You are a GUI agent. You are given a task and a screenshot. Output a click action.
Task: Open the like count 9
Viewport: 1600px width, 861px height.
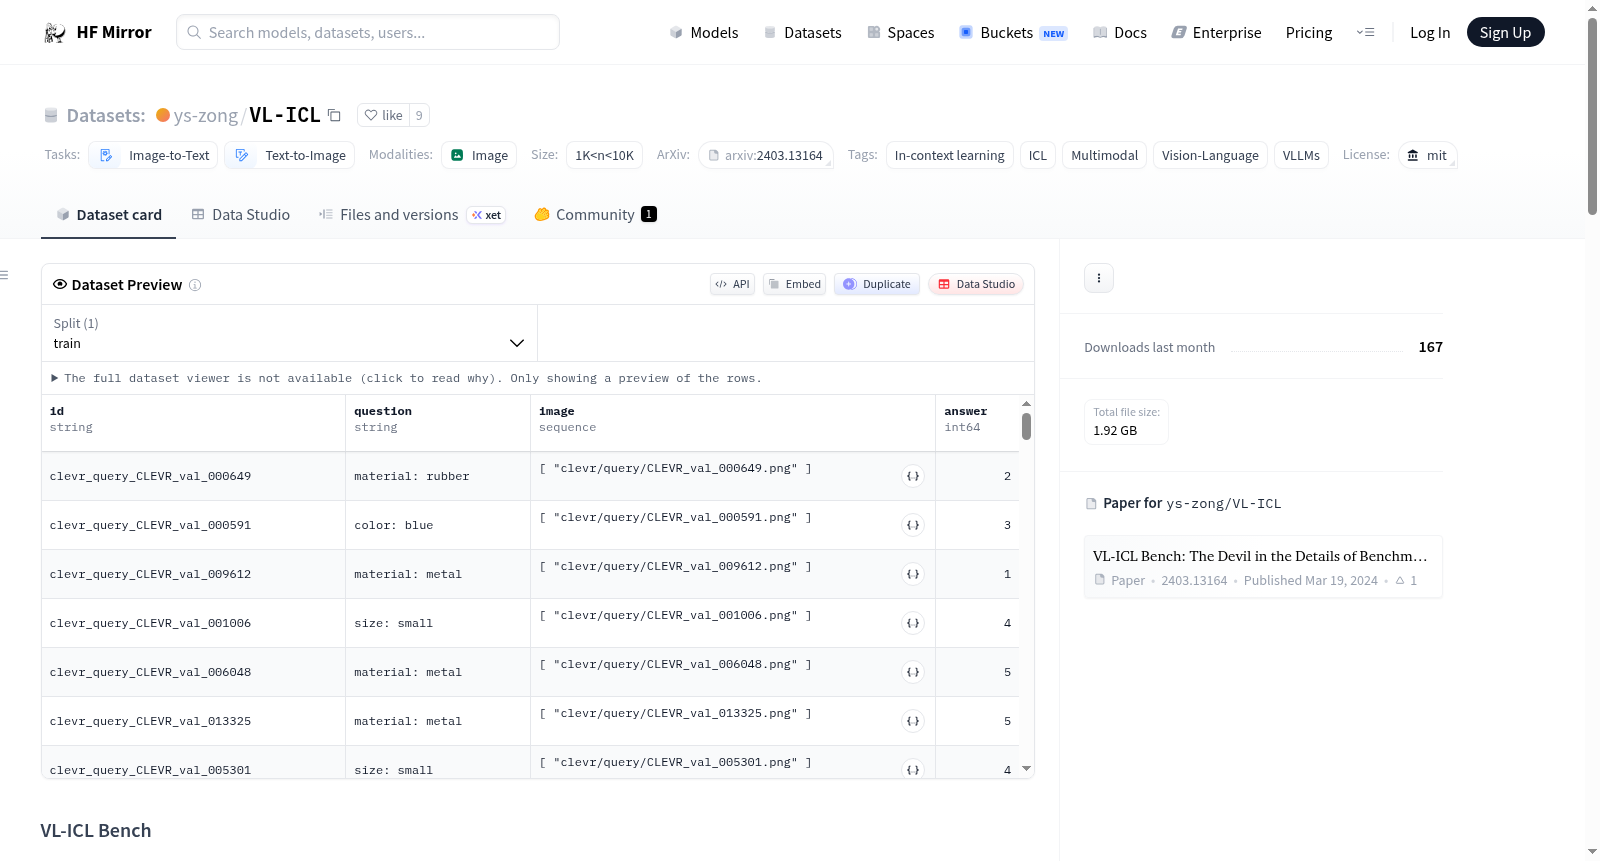click(419, 115)
